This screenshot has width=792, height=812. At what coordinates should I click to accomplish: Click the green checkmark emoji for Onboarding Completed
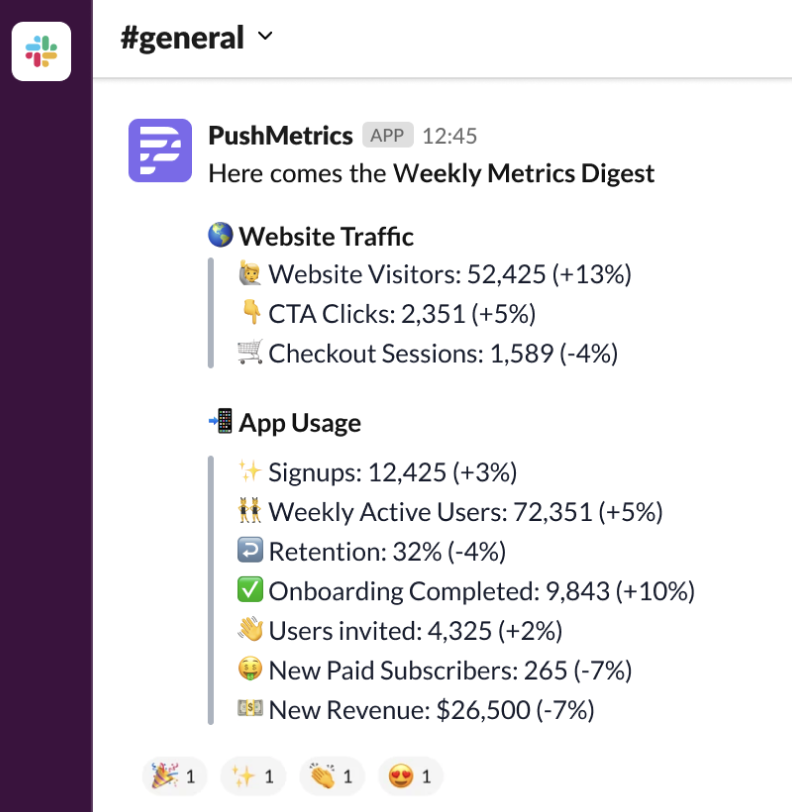click(x=250, y=591)
